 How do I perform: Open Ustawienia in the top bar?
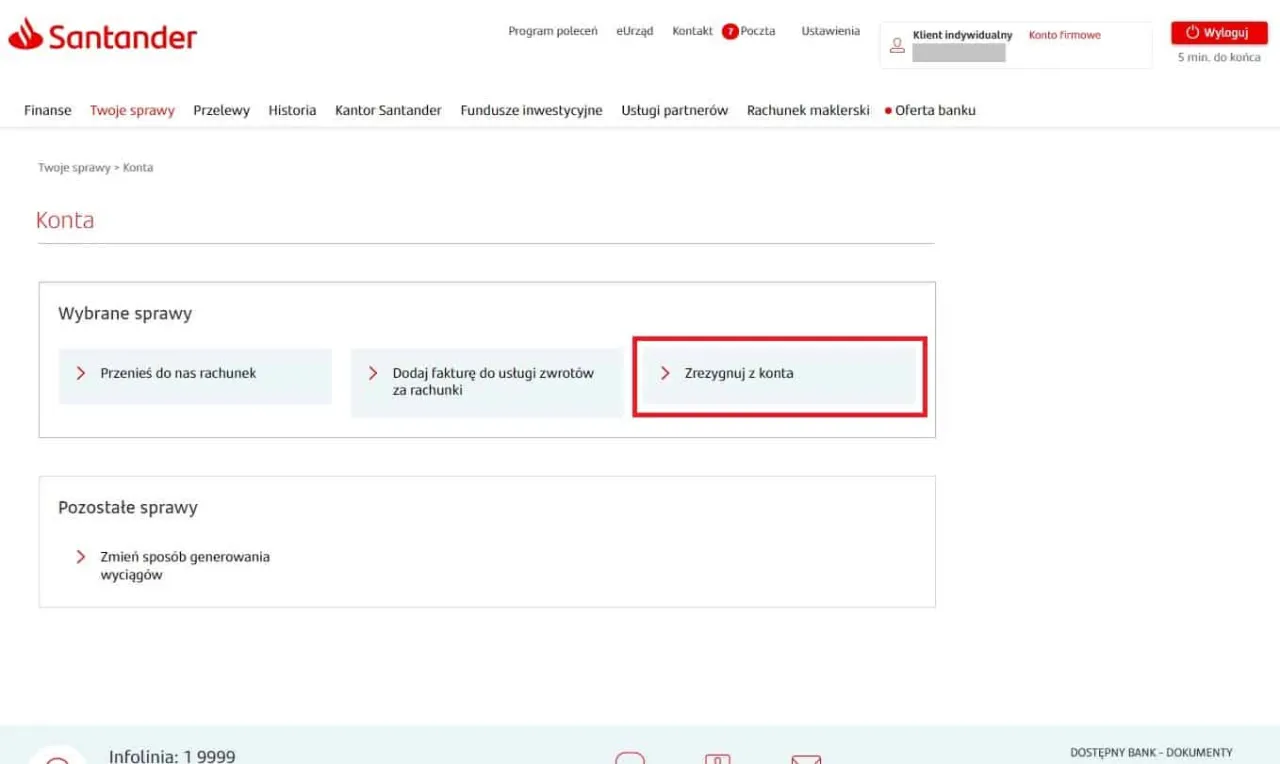click(830, 31)
